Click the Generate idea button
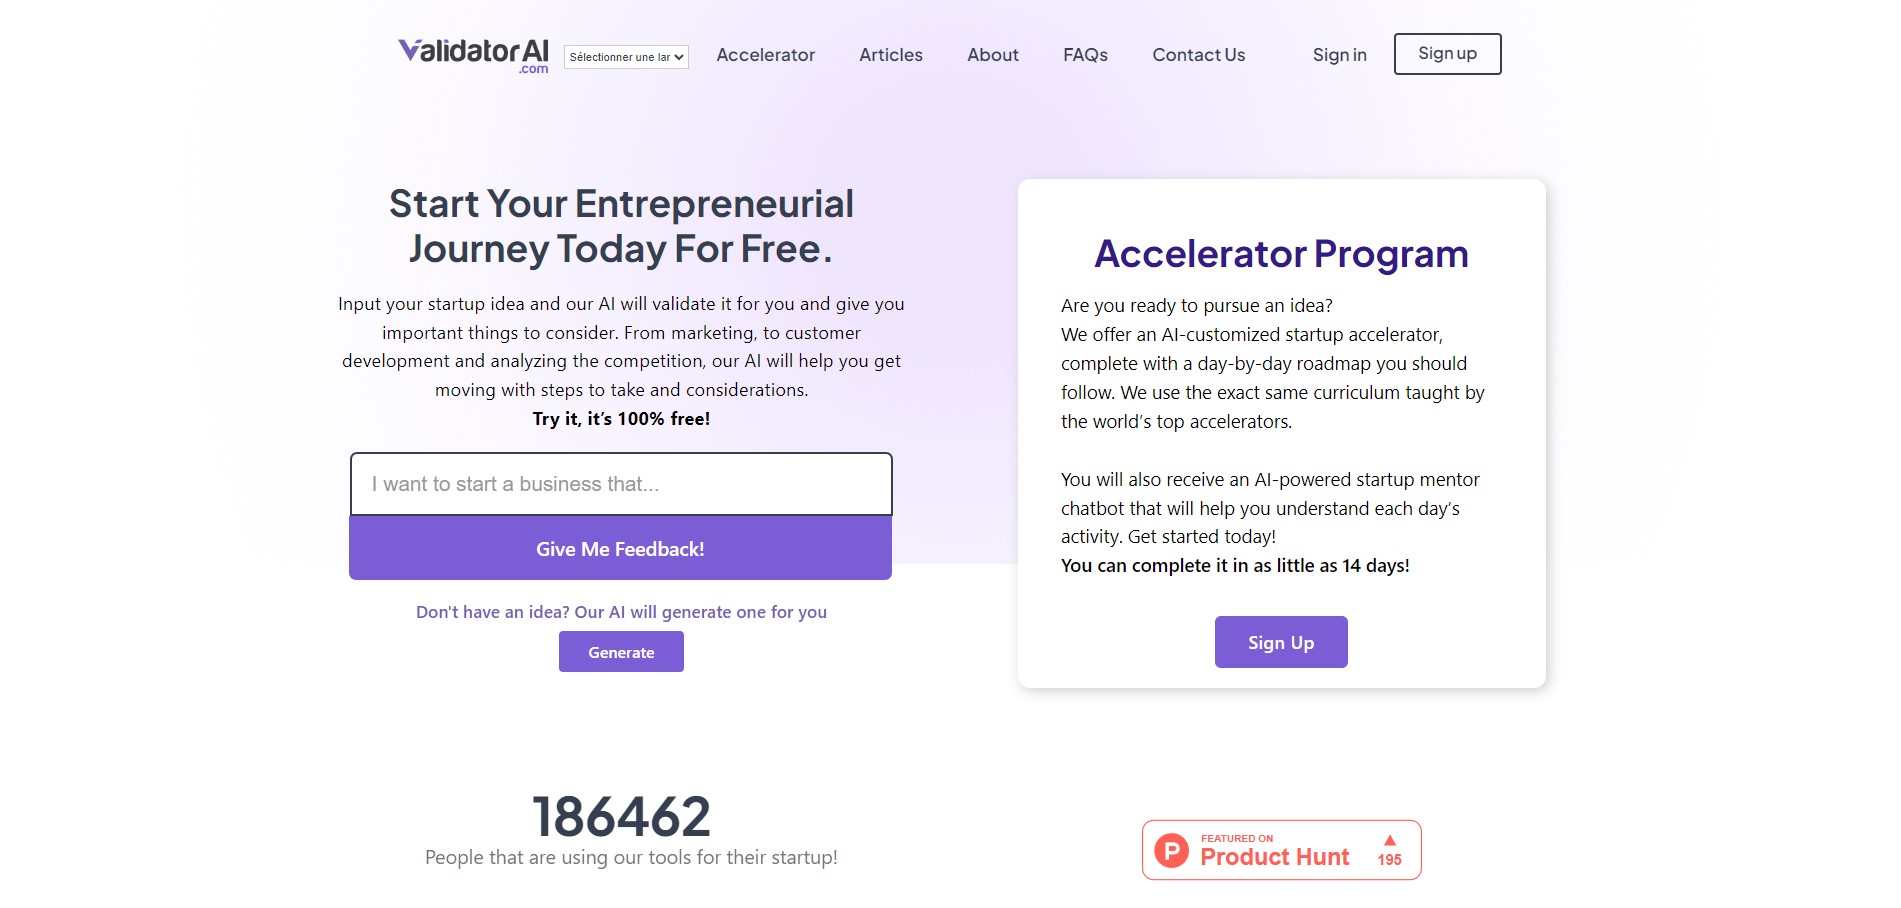Image resolution: width=1901 pixels, height=908 pixels. tap(621, 652)
